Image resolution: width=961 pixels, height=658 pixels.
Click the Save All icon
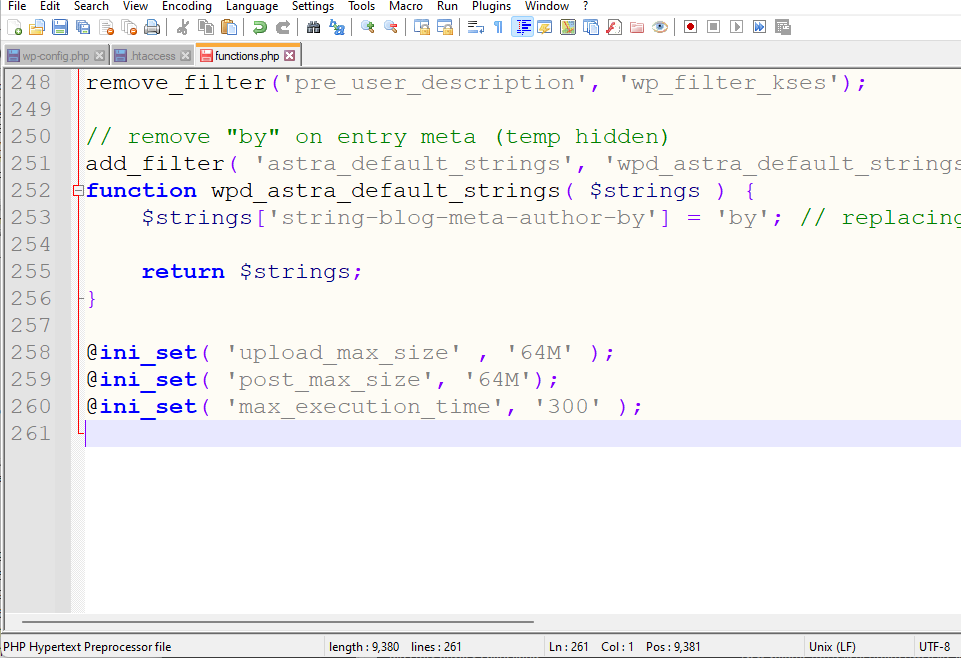click(83, 27)
